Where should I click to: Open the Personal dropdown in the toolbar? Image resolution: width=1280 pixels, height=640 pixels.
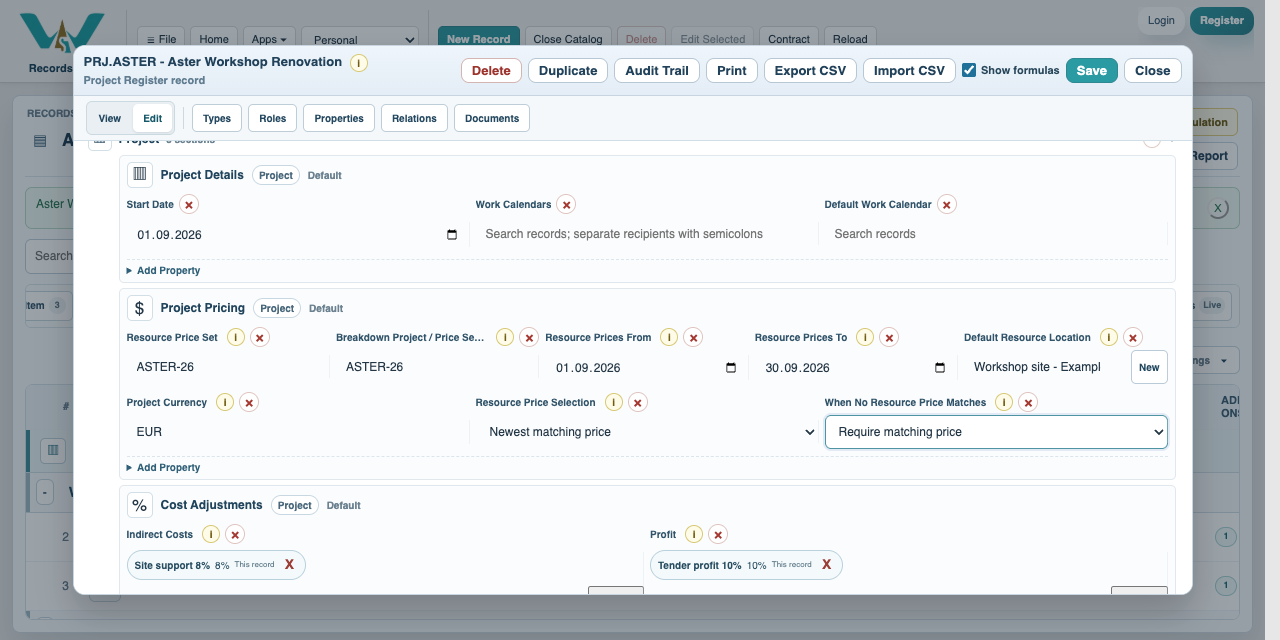(x=360, y=39)
